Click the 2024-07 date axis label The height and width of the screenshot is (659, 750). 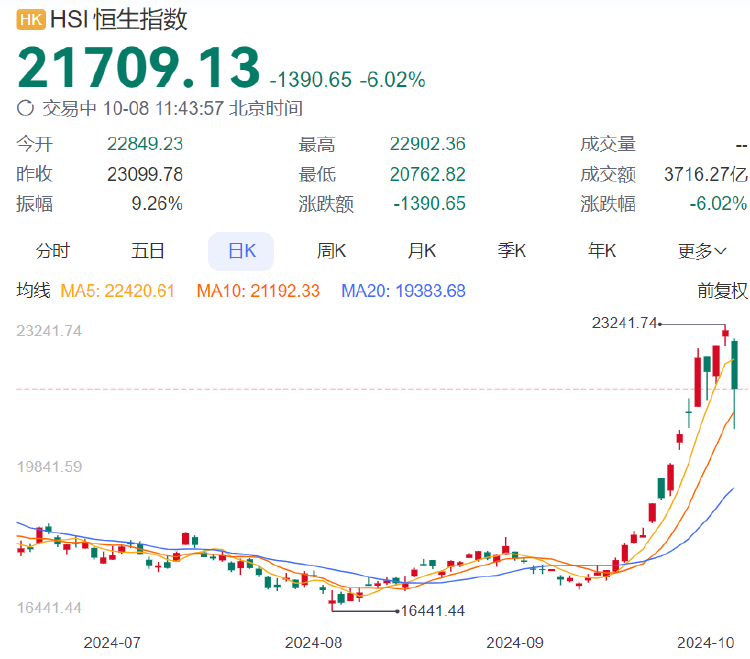112,642
